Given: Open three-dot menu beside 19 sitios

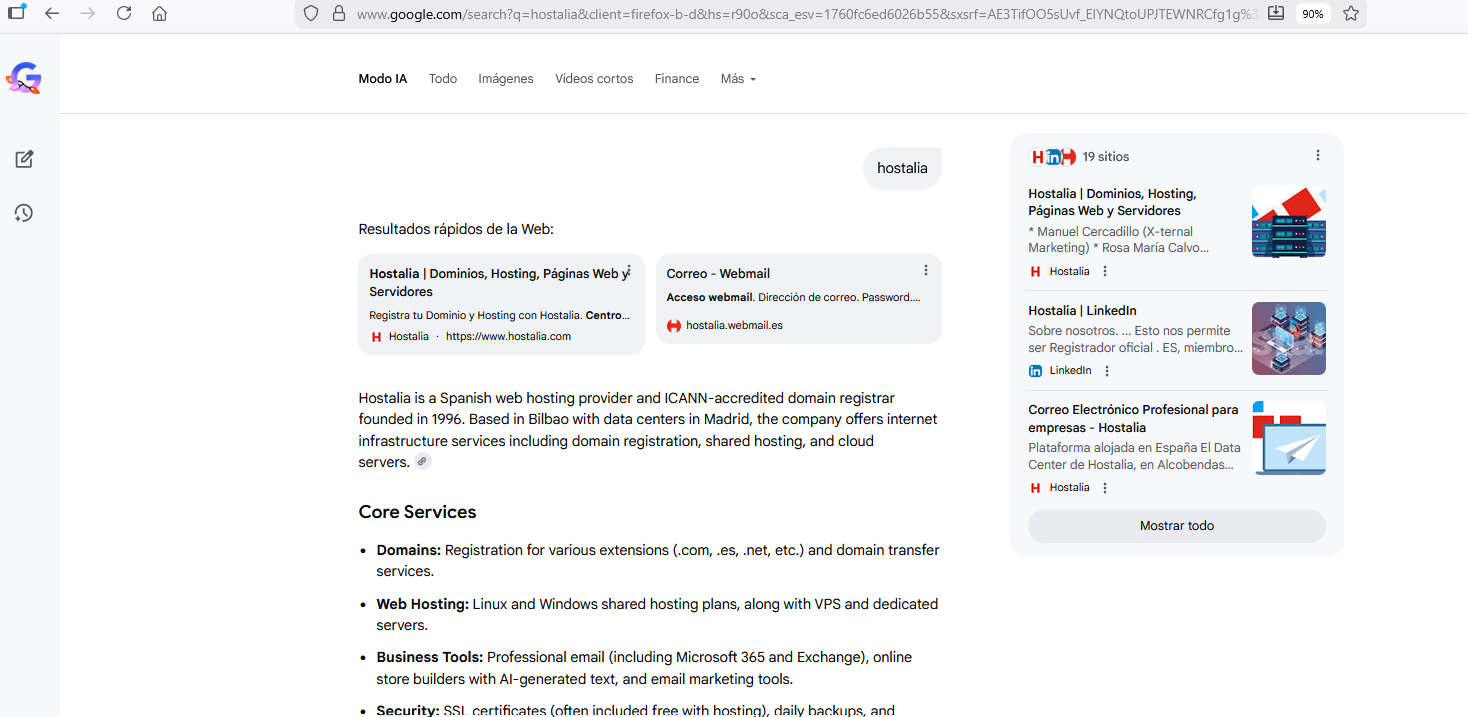Looking at the screenshot, I should pyautogui.click(x=1317, y=156).
